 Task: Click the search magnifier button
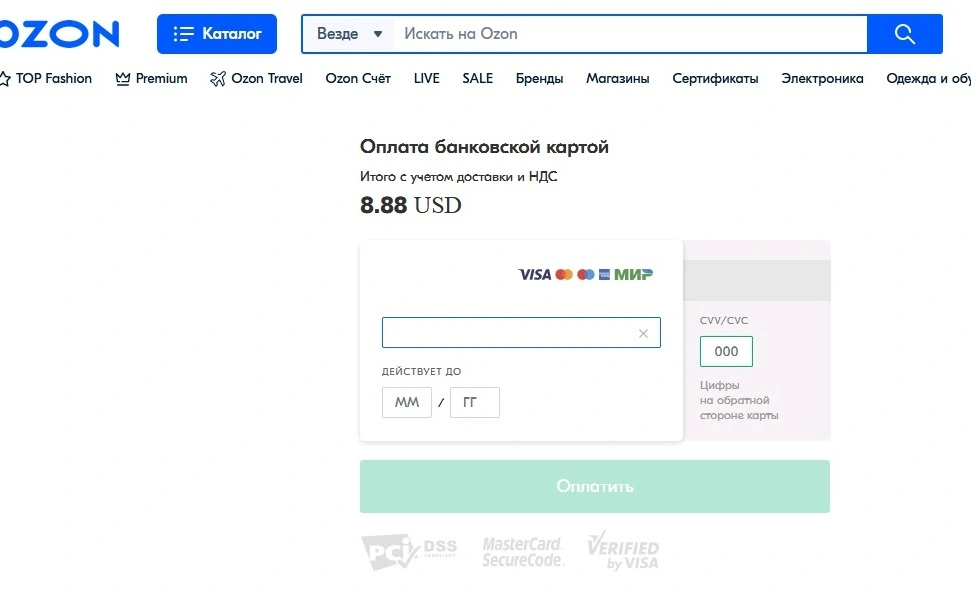pos(905,33)
